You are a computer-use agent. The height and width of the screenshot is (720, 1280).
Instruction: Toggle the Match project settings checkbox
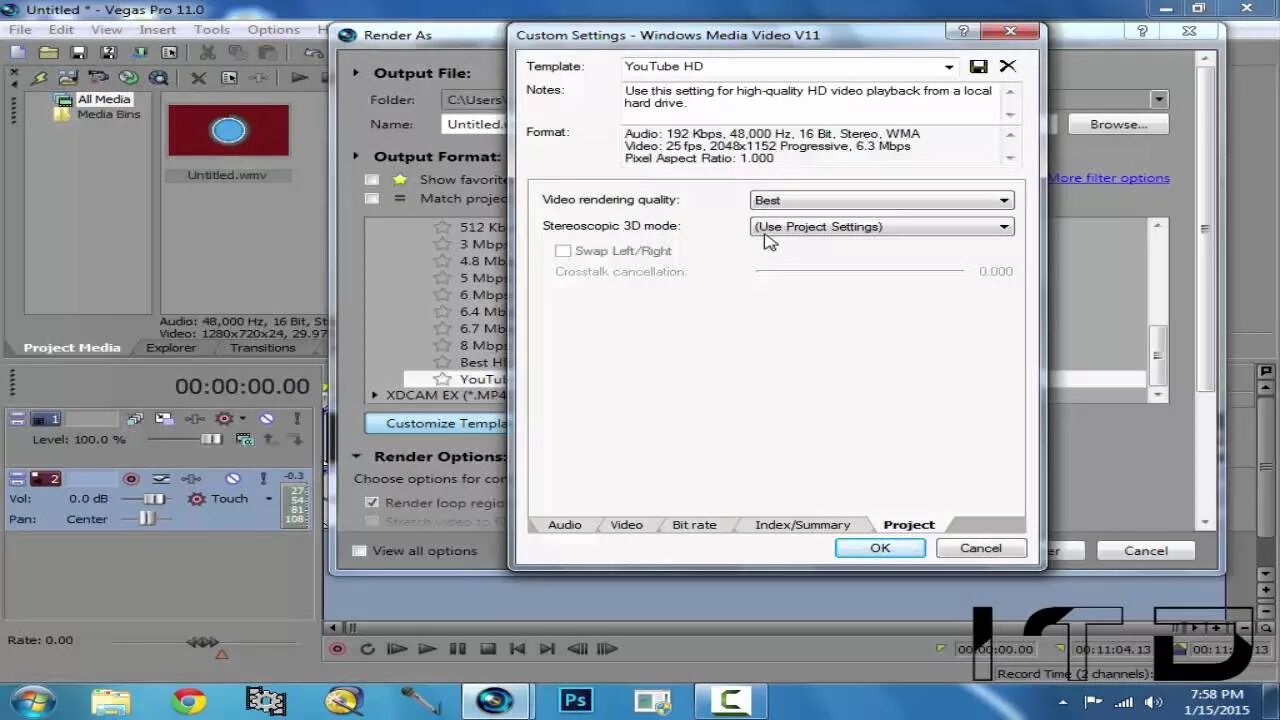[x=372, y=198]
